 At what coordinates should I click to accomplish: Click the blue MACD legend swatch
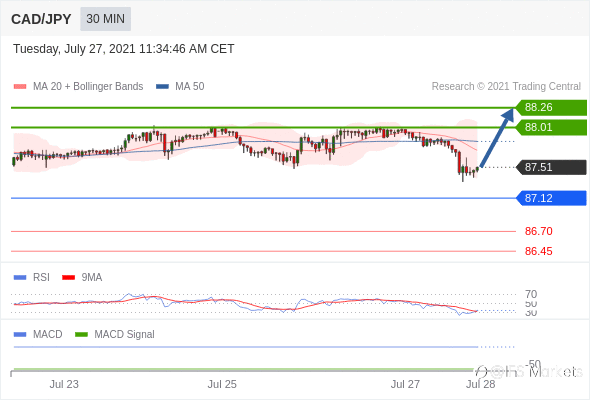20,335
